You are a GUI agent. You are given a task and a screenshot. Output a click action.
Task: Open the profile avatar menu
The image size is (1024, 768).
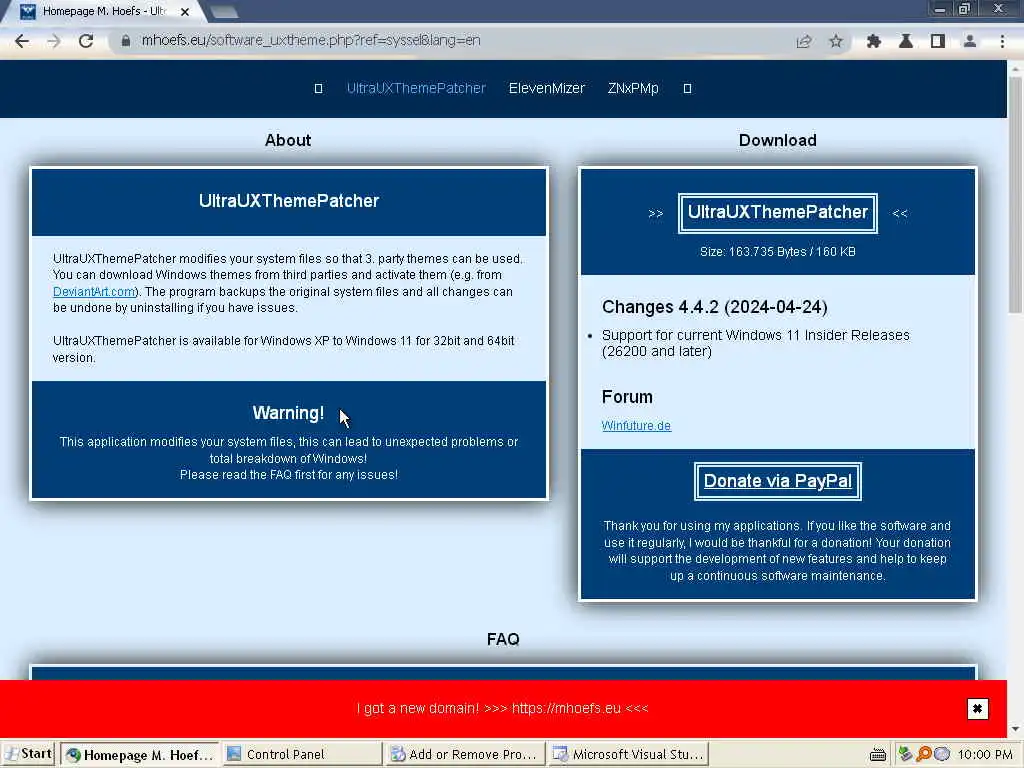[x=970, y=41]
